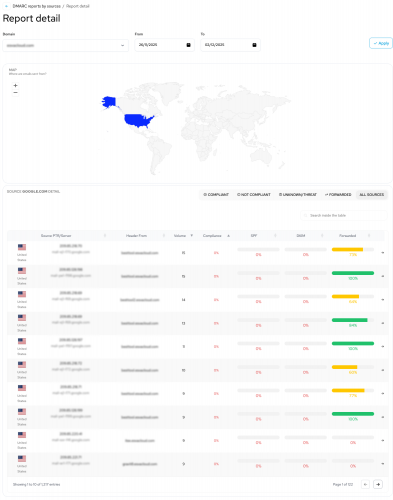Image resolution: width=393 pixels, height=500 pixels.
Task: Open the To date calendar icon
Action: (x=254, y=45)
